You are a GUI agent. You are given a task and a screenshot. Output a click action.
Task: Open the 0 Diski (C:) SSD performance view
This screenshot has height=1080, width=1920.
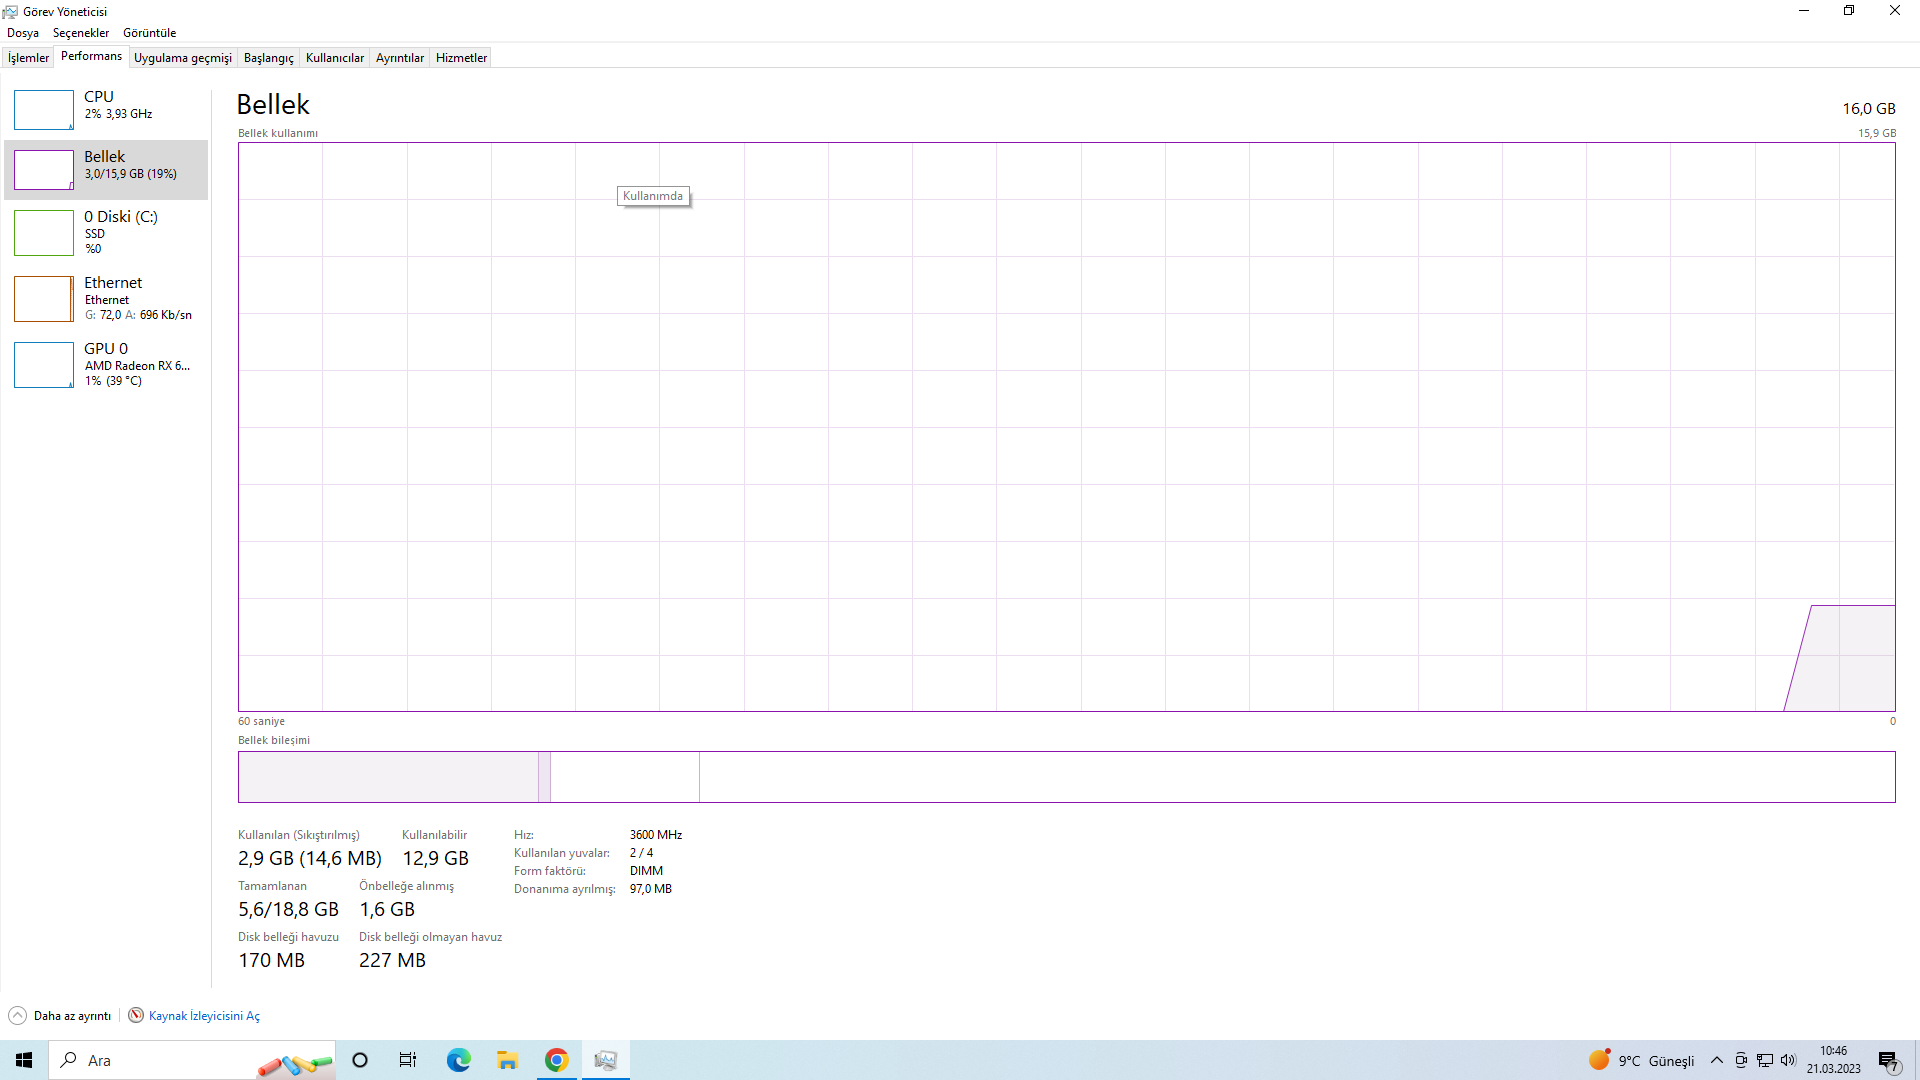106,232
